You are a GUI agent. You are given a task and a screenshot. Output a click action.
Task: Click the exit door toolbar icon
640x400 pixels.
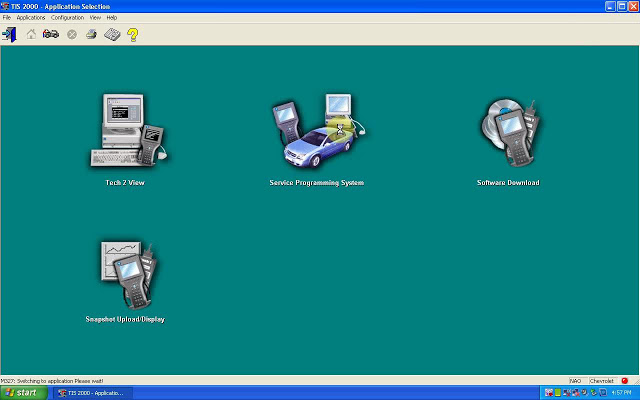coord(9,34)
